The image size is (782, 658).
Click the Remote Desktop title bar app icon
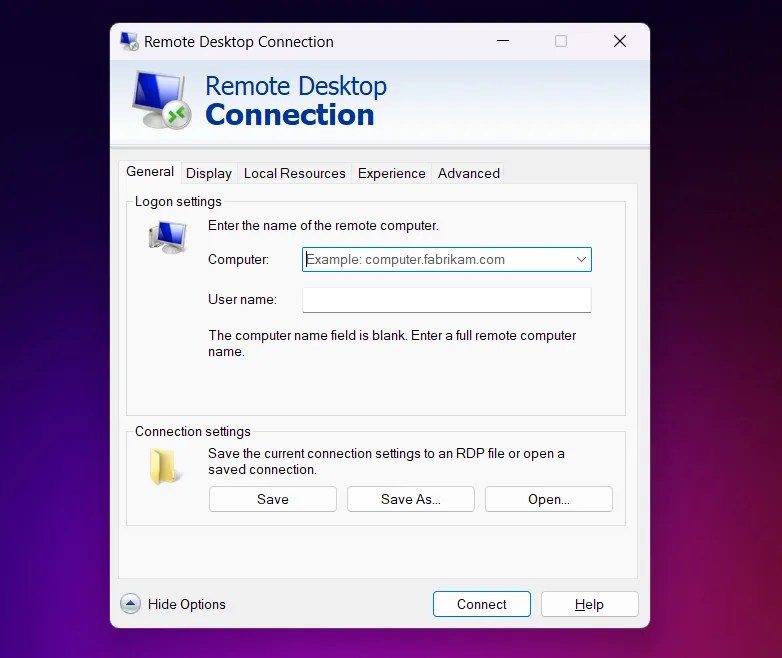pyautogui.click(x=130, y=41)
